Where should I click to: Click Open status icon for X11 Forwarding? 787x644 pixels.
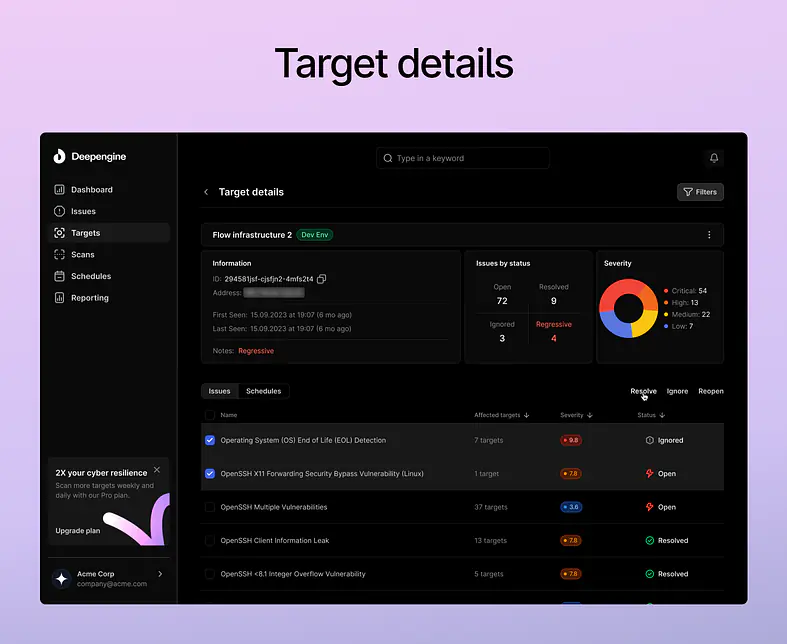(649, 473)
